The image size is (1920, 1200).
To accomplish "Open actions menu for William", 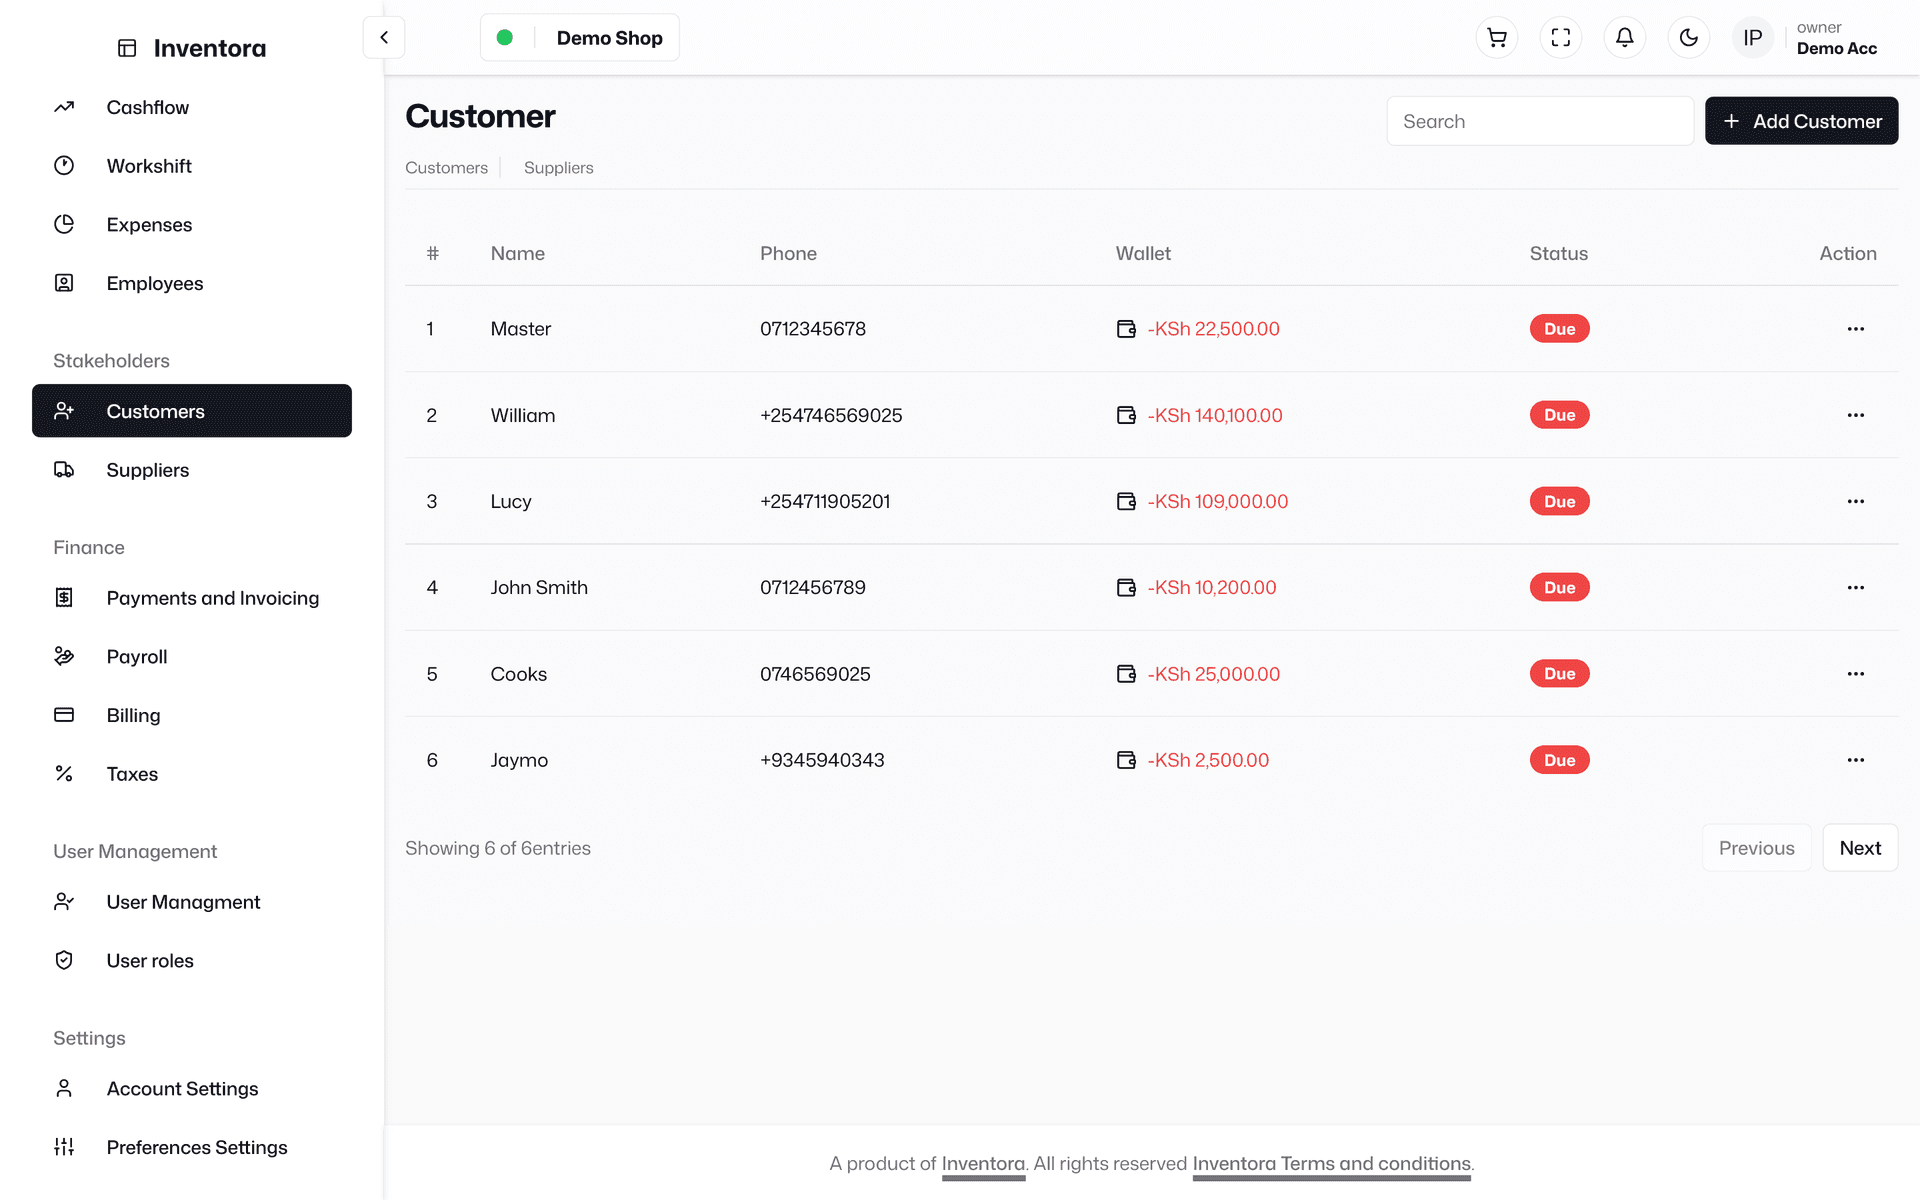I will (1856, 415).
